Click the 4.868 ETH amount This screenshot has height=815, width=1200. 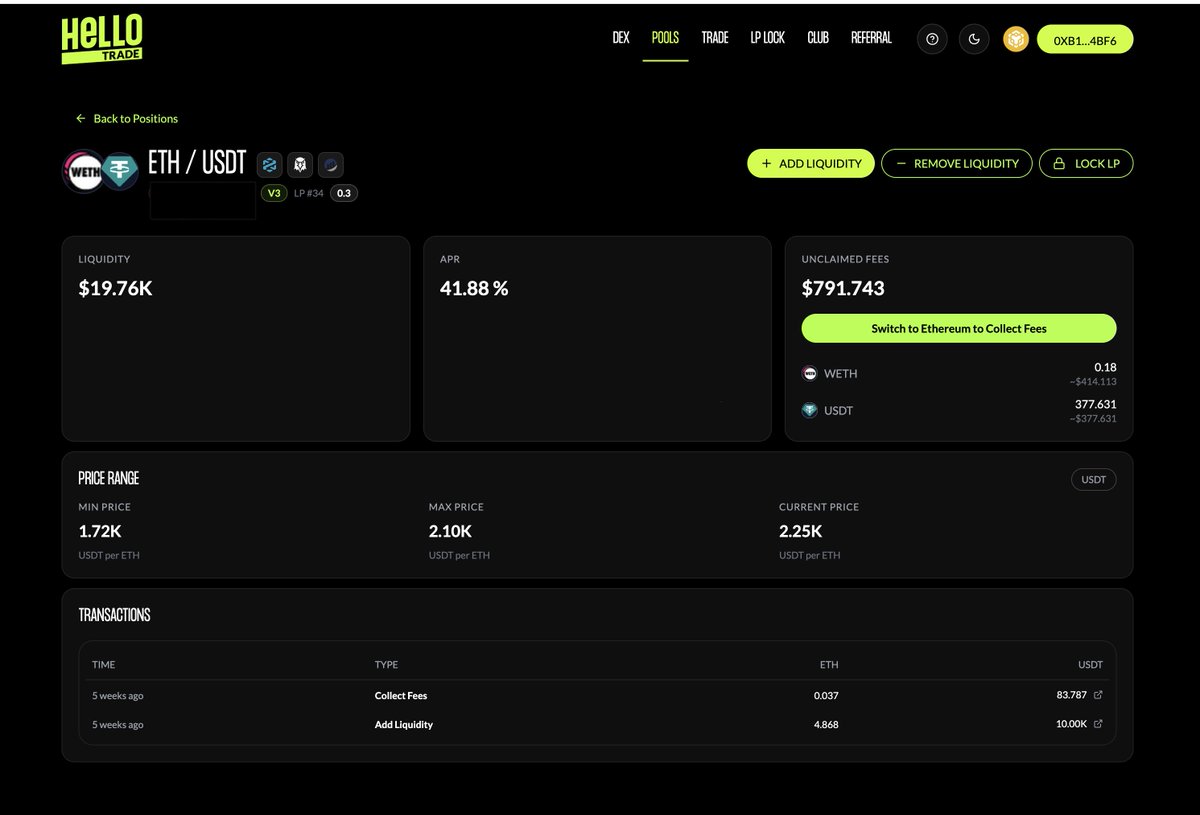coord(826,724)
